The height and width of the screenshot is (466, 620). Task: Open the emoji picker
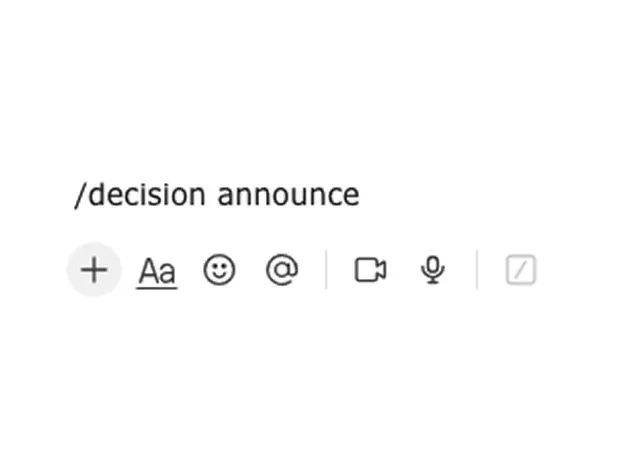219,270
